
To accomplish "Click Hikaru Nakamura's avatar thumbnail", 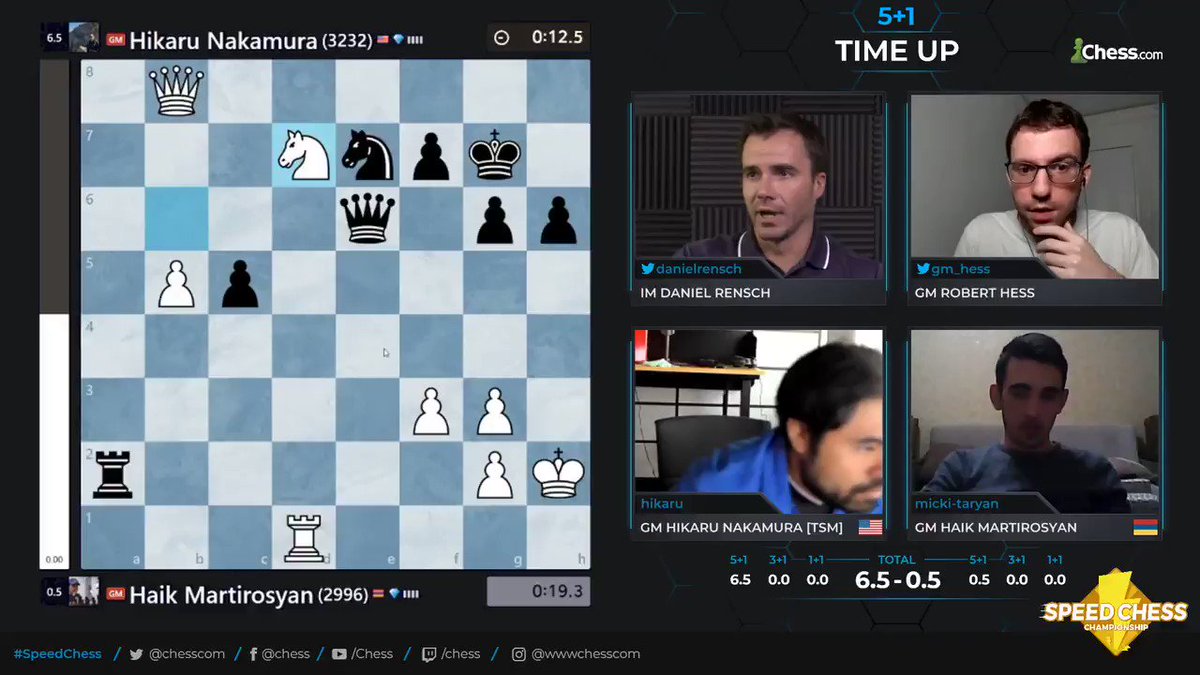I will [x=84, y=37].
